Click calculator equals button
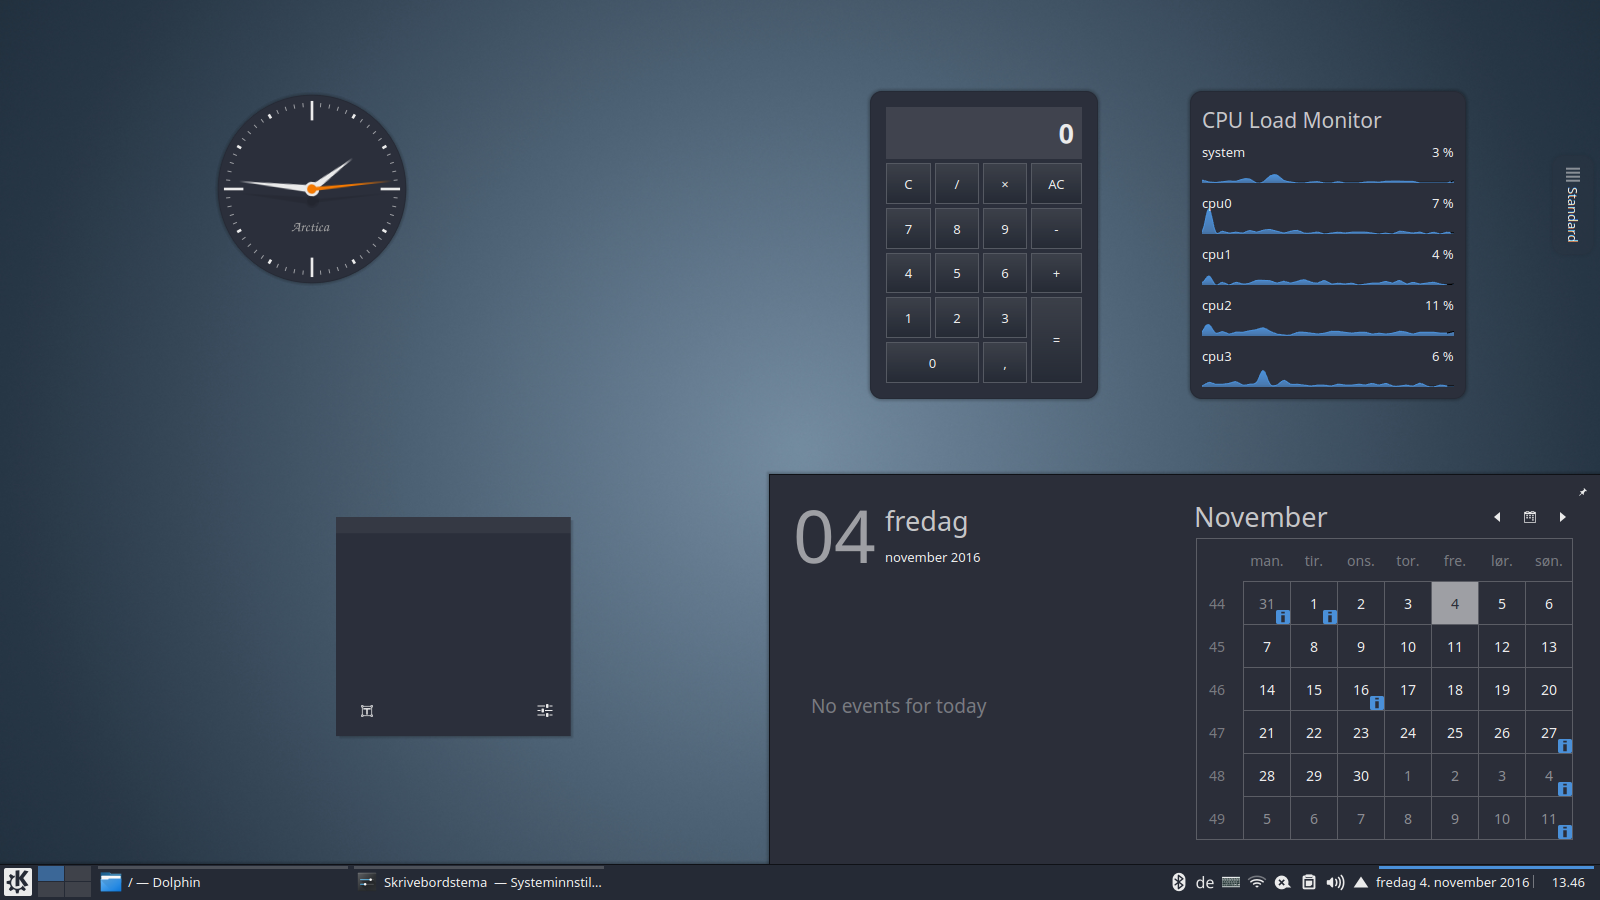This screenshot has width=1600, height=900. 1056,340
